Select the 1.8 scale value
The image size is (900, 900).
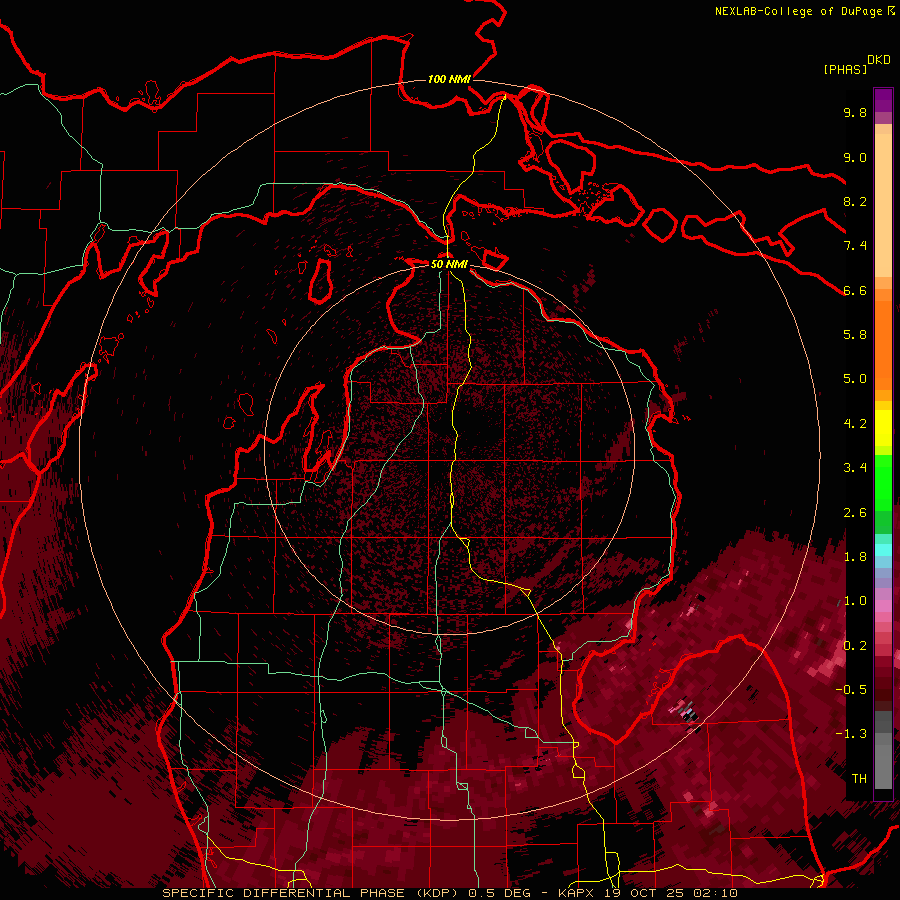(x=855, y=557)
